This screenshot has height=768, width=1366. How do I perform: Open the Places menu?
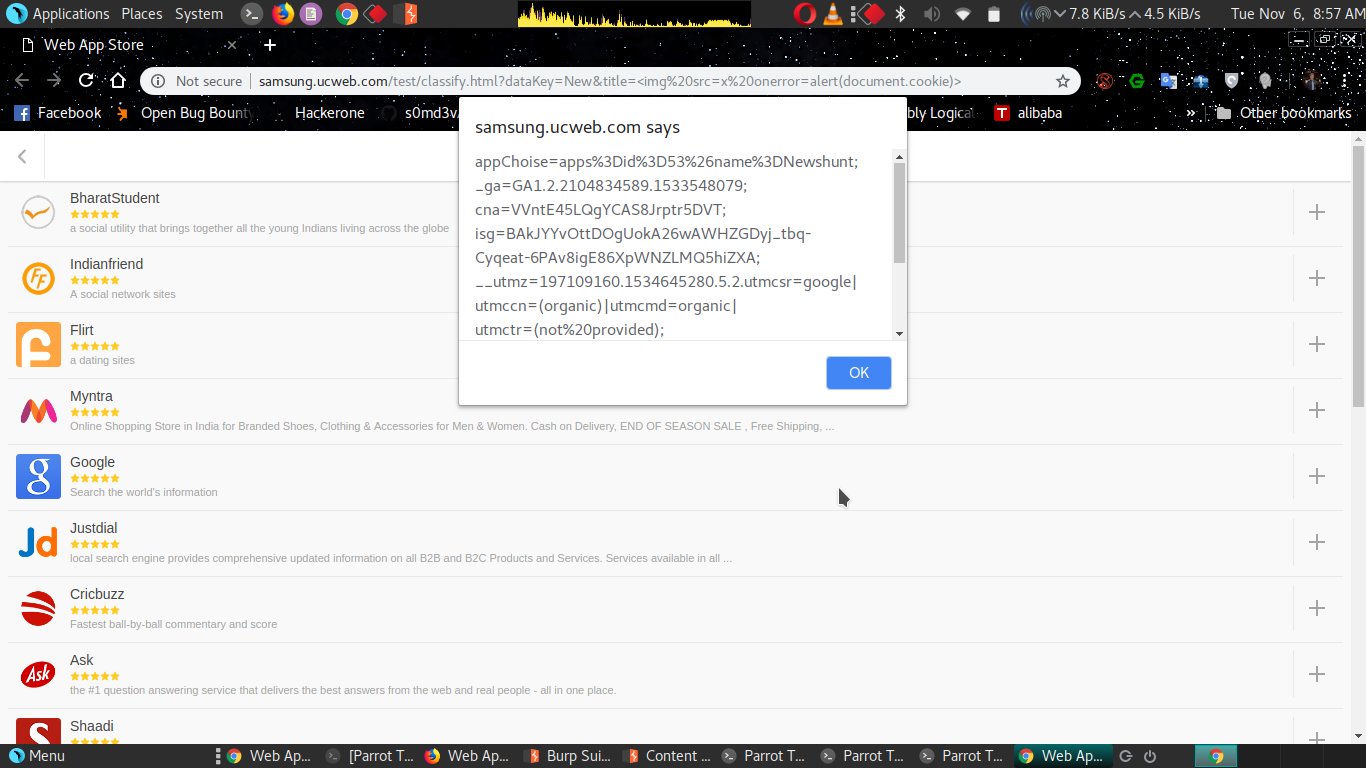[142, 14]
